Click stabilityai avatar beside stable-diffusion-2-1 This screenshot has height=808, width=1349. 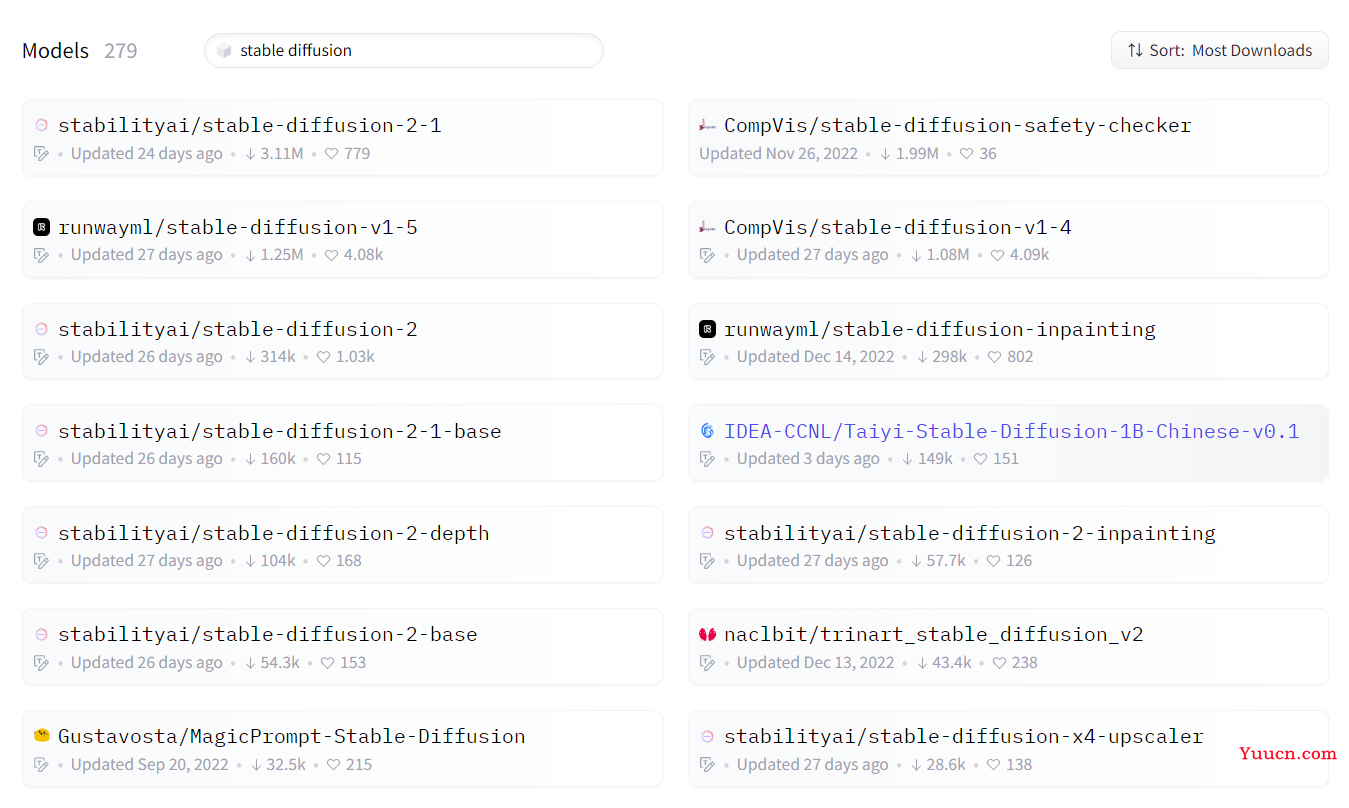[x=41, y=125]
